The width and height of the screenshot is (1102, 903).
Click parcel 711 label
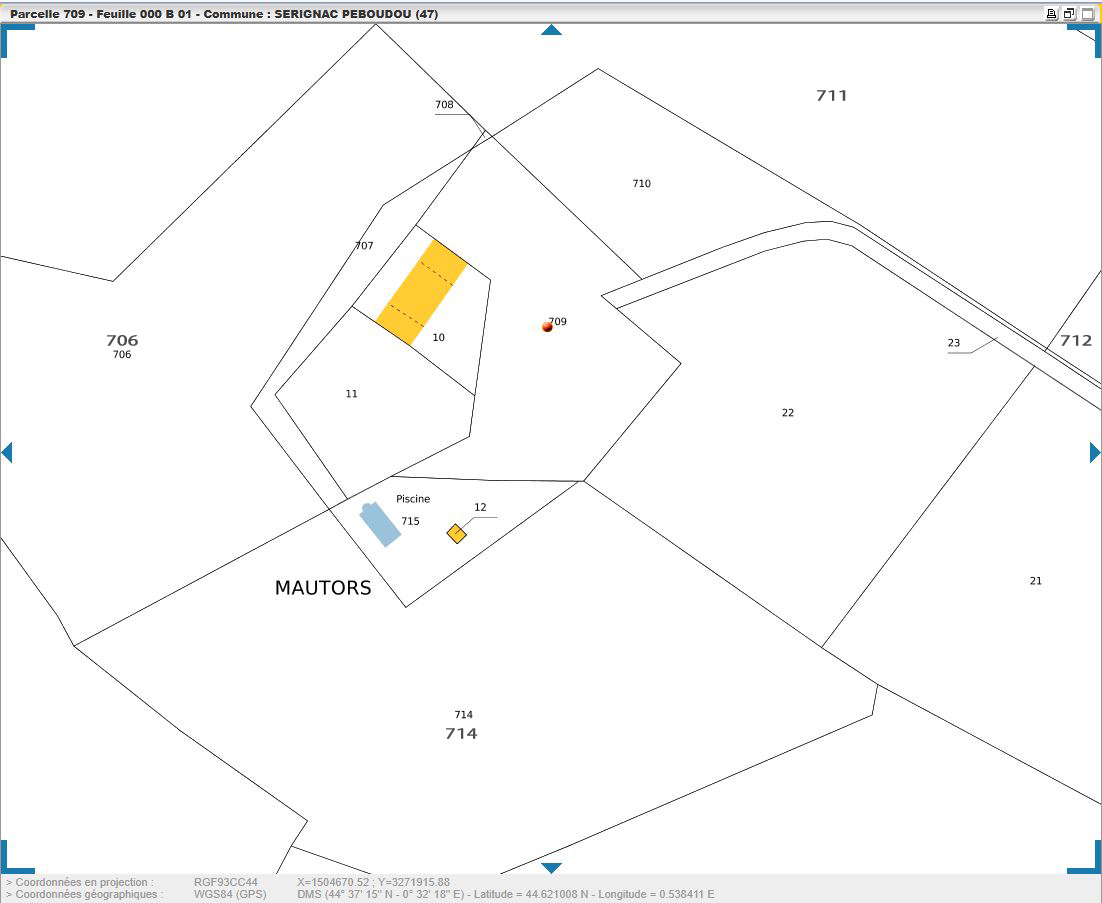pos(831,96)
